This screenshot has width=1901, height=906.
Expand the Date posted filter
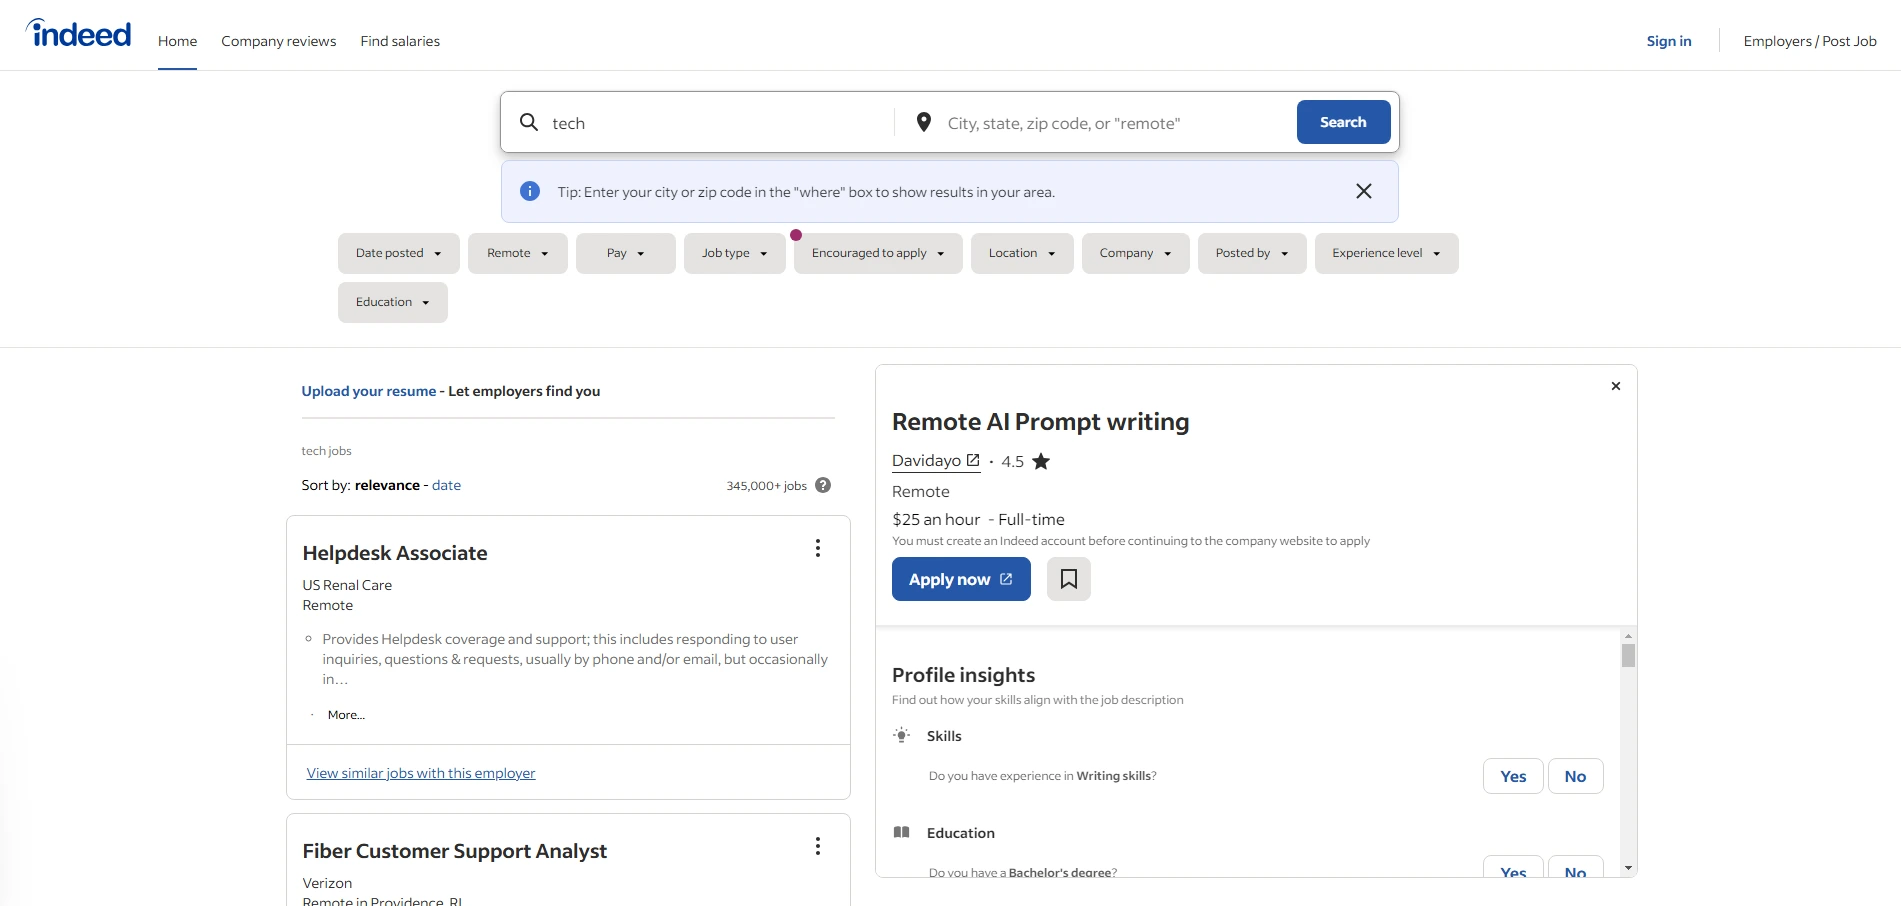399,253
